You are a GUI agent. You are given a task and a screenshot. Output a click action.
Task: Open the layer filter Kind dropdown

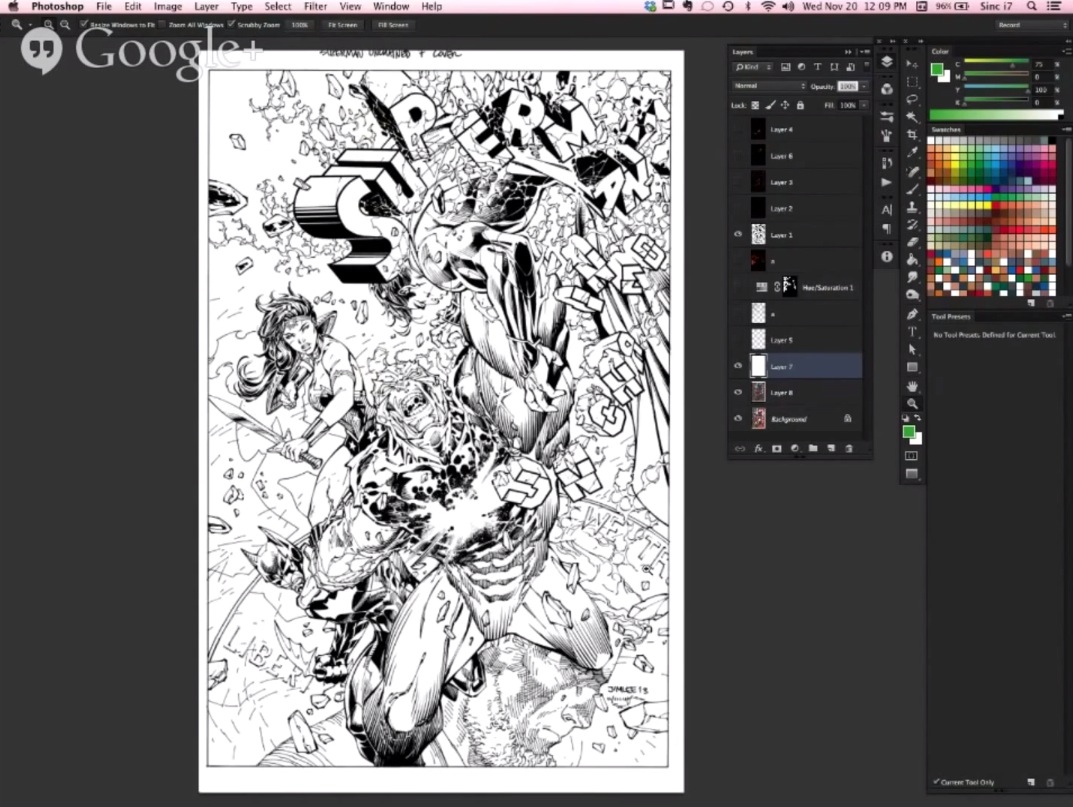tap(752, 67)
